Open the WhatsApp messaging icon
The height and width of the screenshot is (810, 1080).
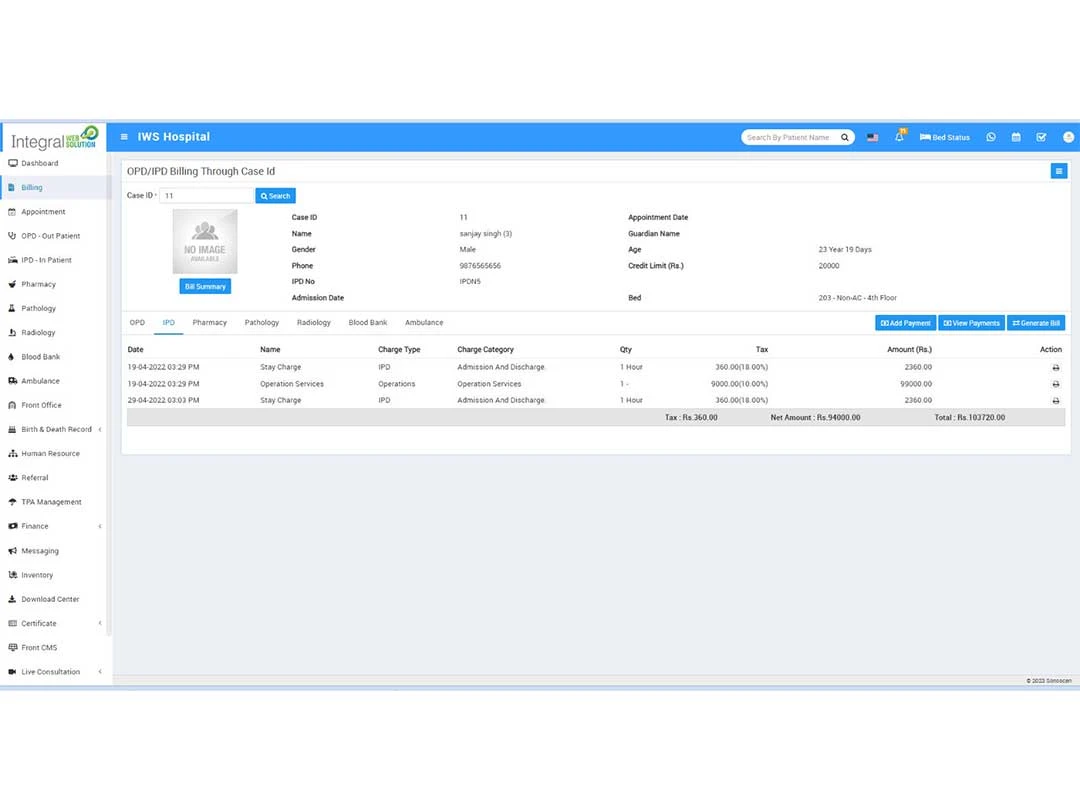(x=990, y=137)
